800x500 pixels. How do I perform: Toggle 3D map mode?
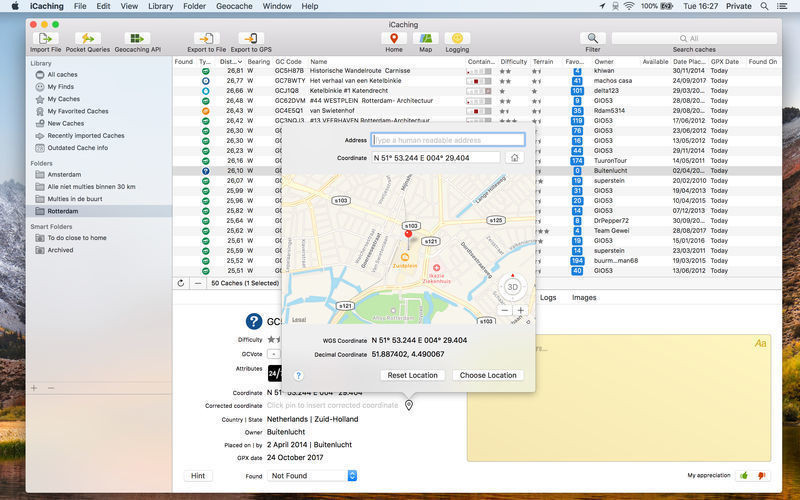click(512, 287)
